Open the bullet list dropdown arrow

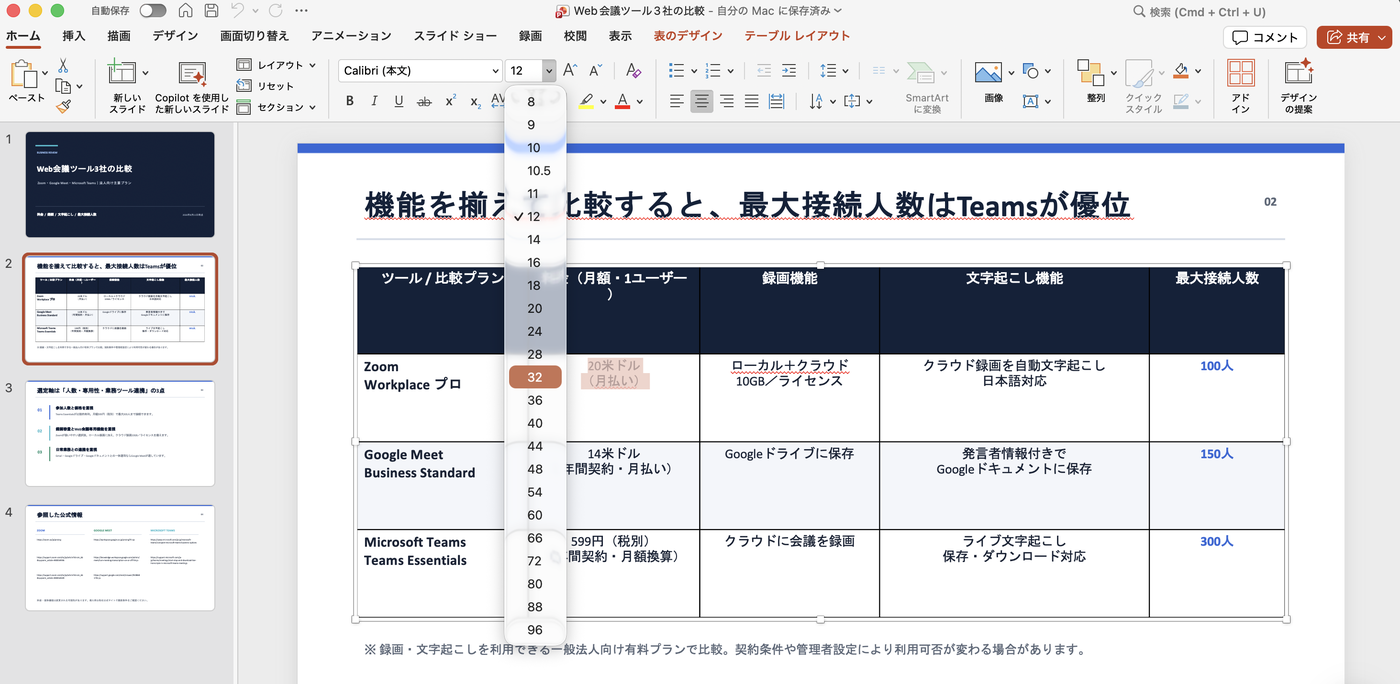[692, 70]
